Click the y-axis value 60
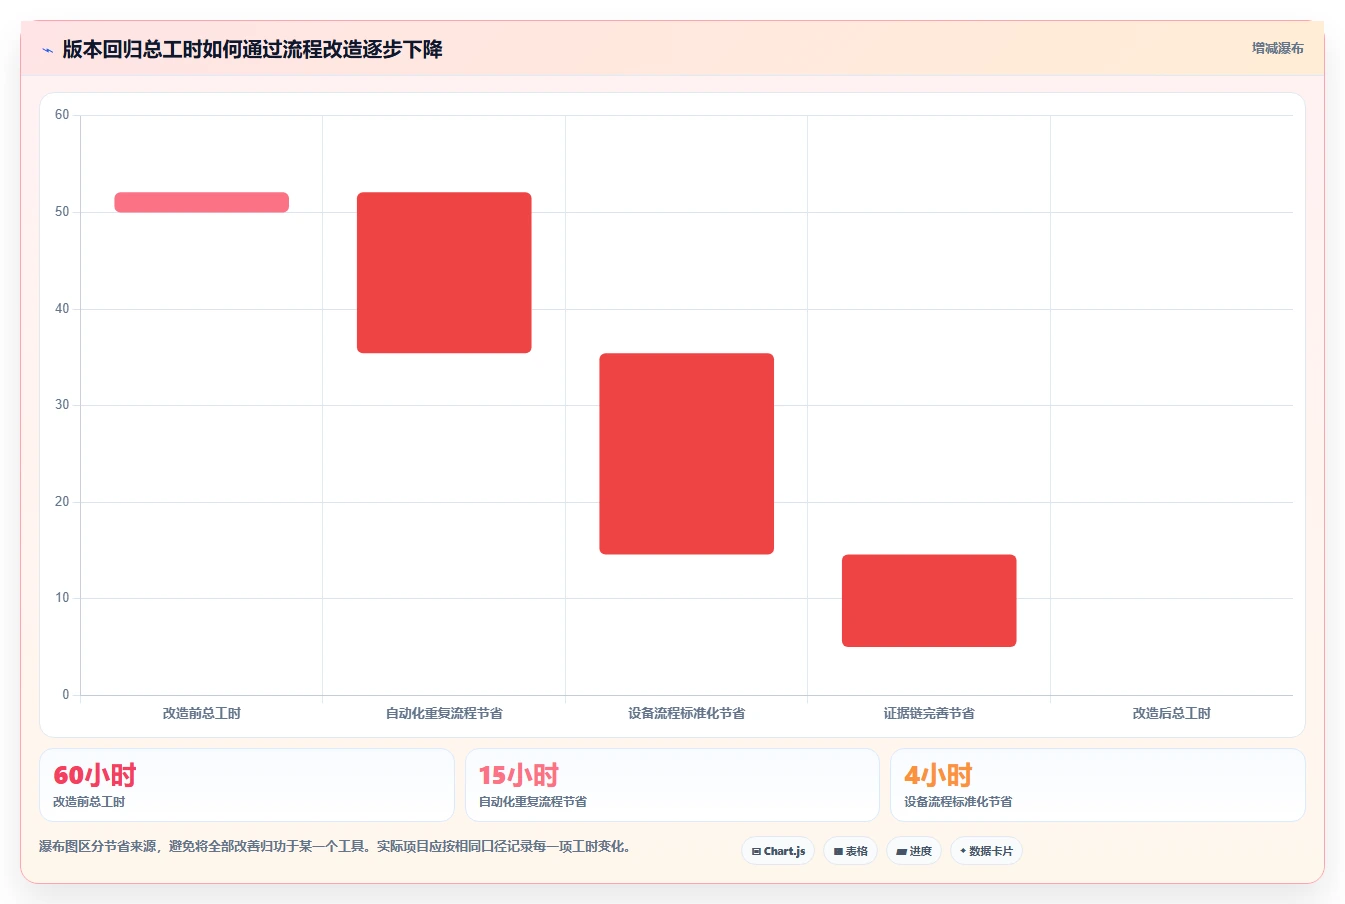Image resolution: width=1345 pixels, height=904 pixels. coord(62,115)
